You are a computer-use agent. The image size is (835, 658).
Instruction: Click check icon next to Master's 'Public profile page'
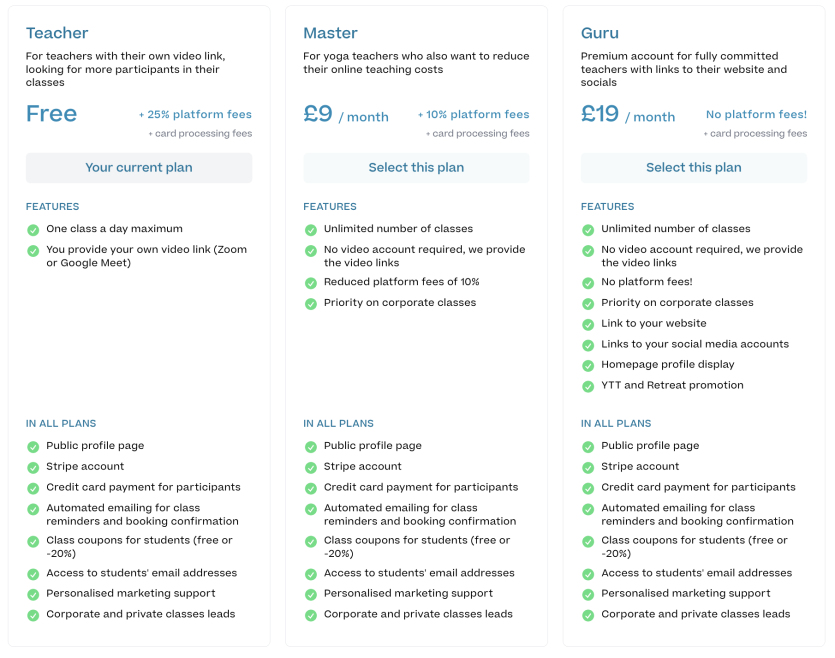310,447
